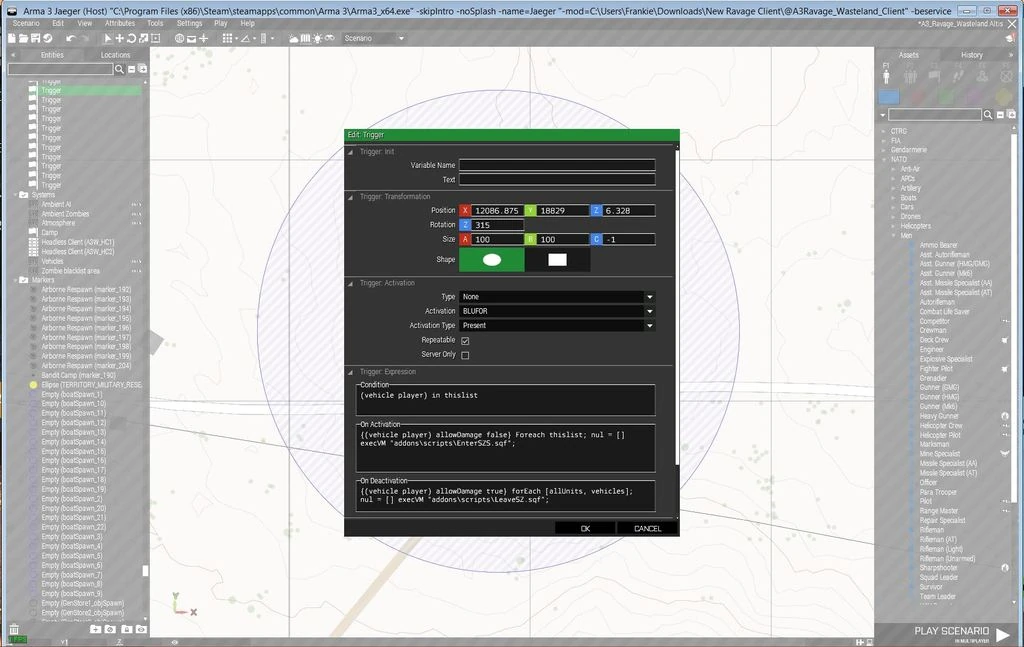Open the Attributes menu
Viewport: 1024px width, 647px height.
(x=120, y=23)
